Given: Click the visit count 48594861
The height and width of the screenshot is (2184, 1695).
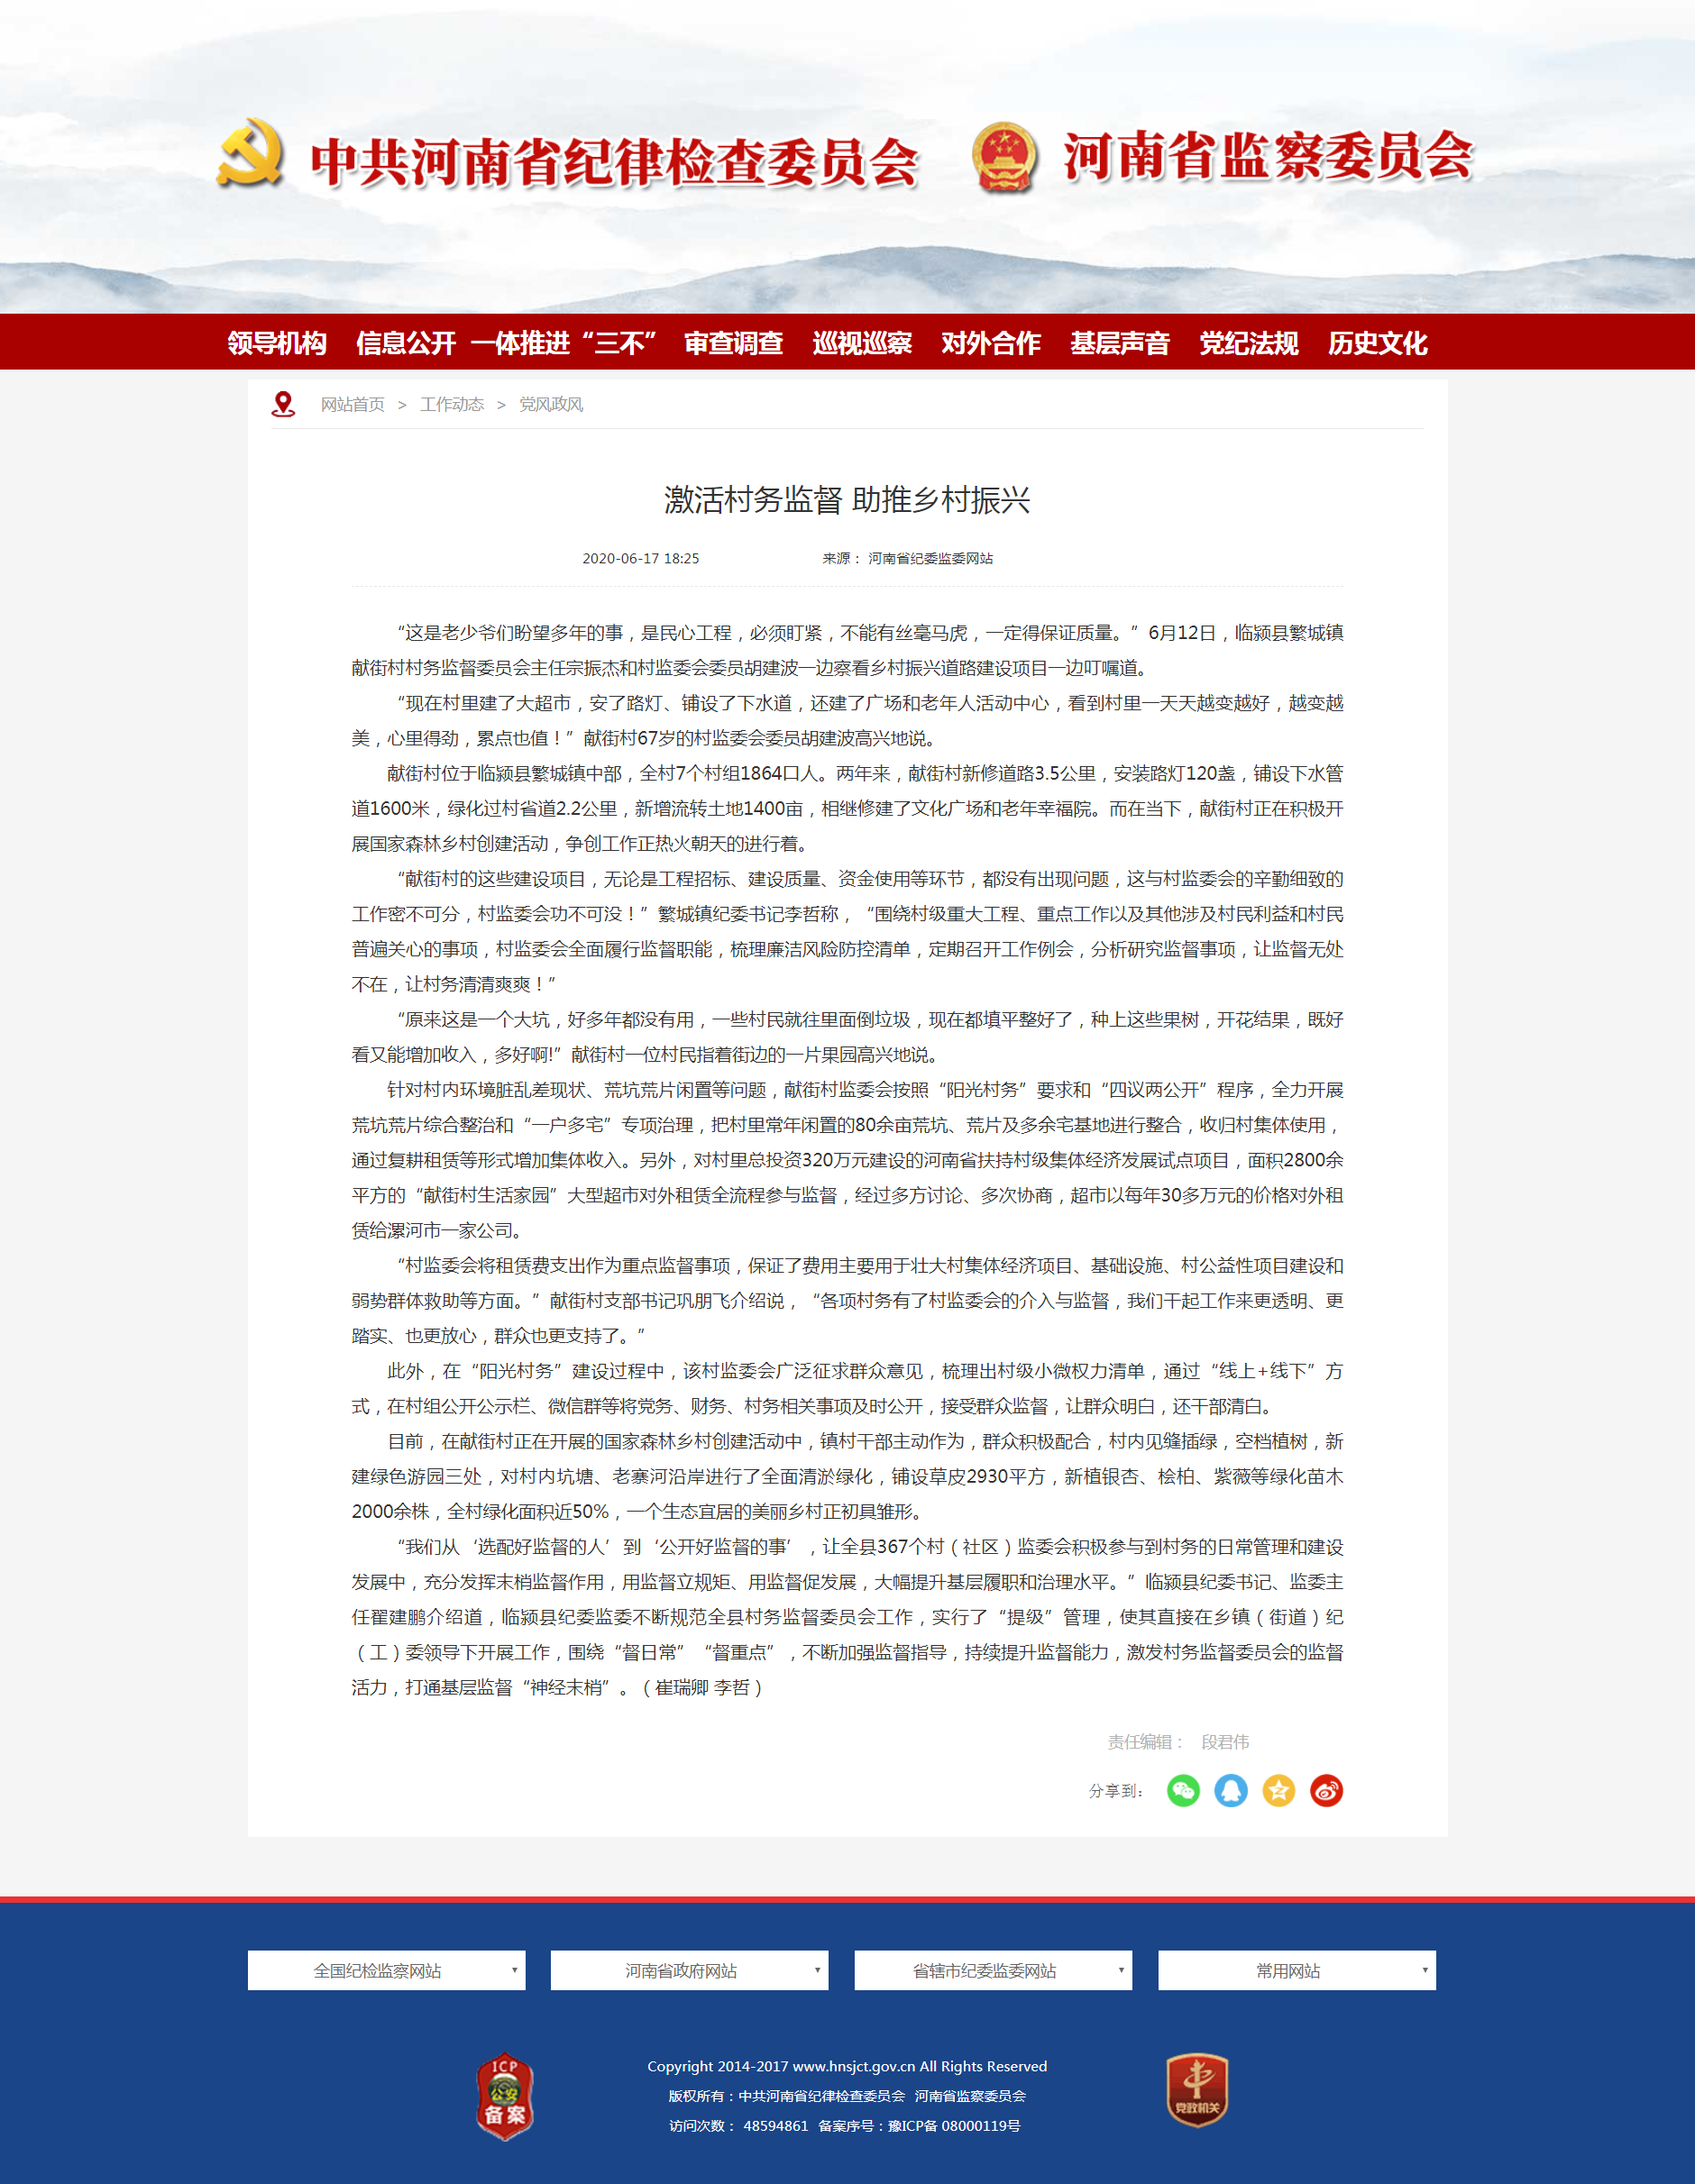Looking at the screenshot, I should pyautogui.click(x=775, y=2126).
